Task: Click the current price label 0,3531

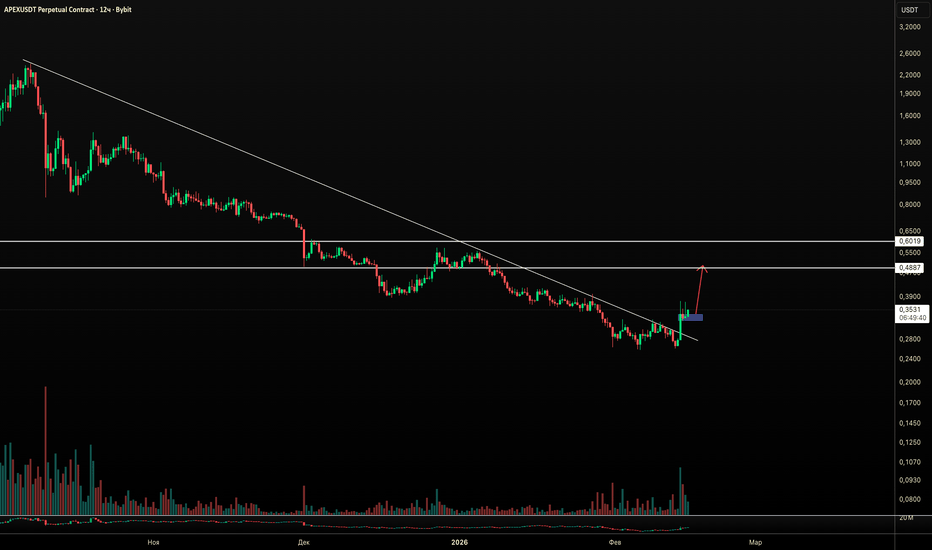Action: coord(910,310)
